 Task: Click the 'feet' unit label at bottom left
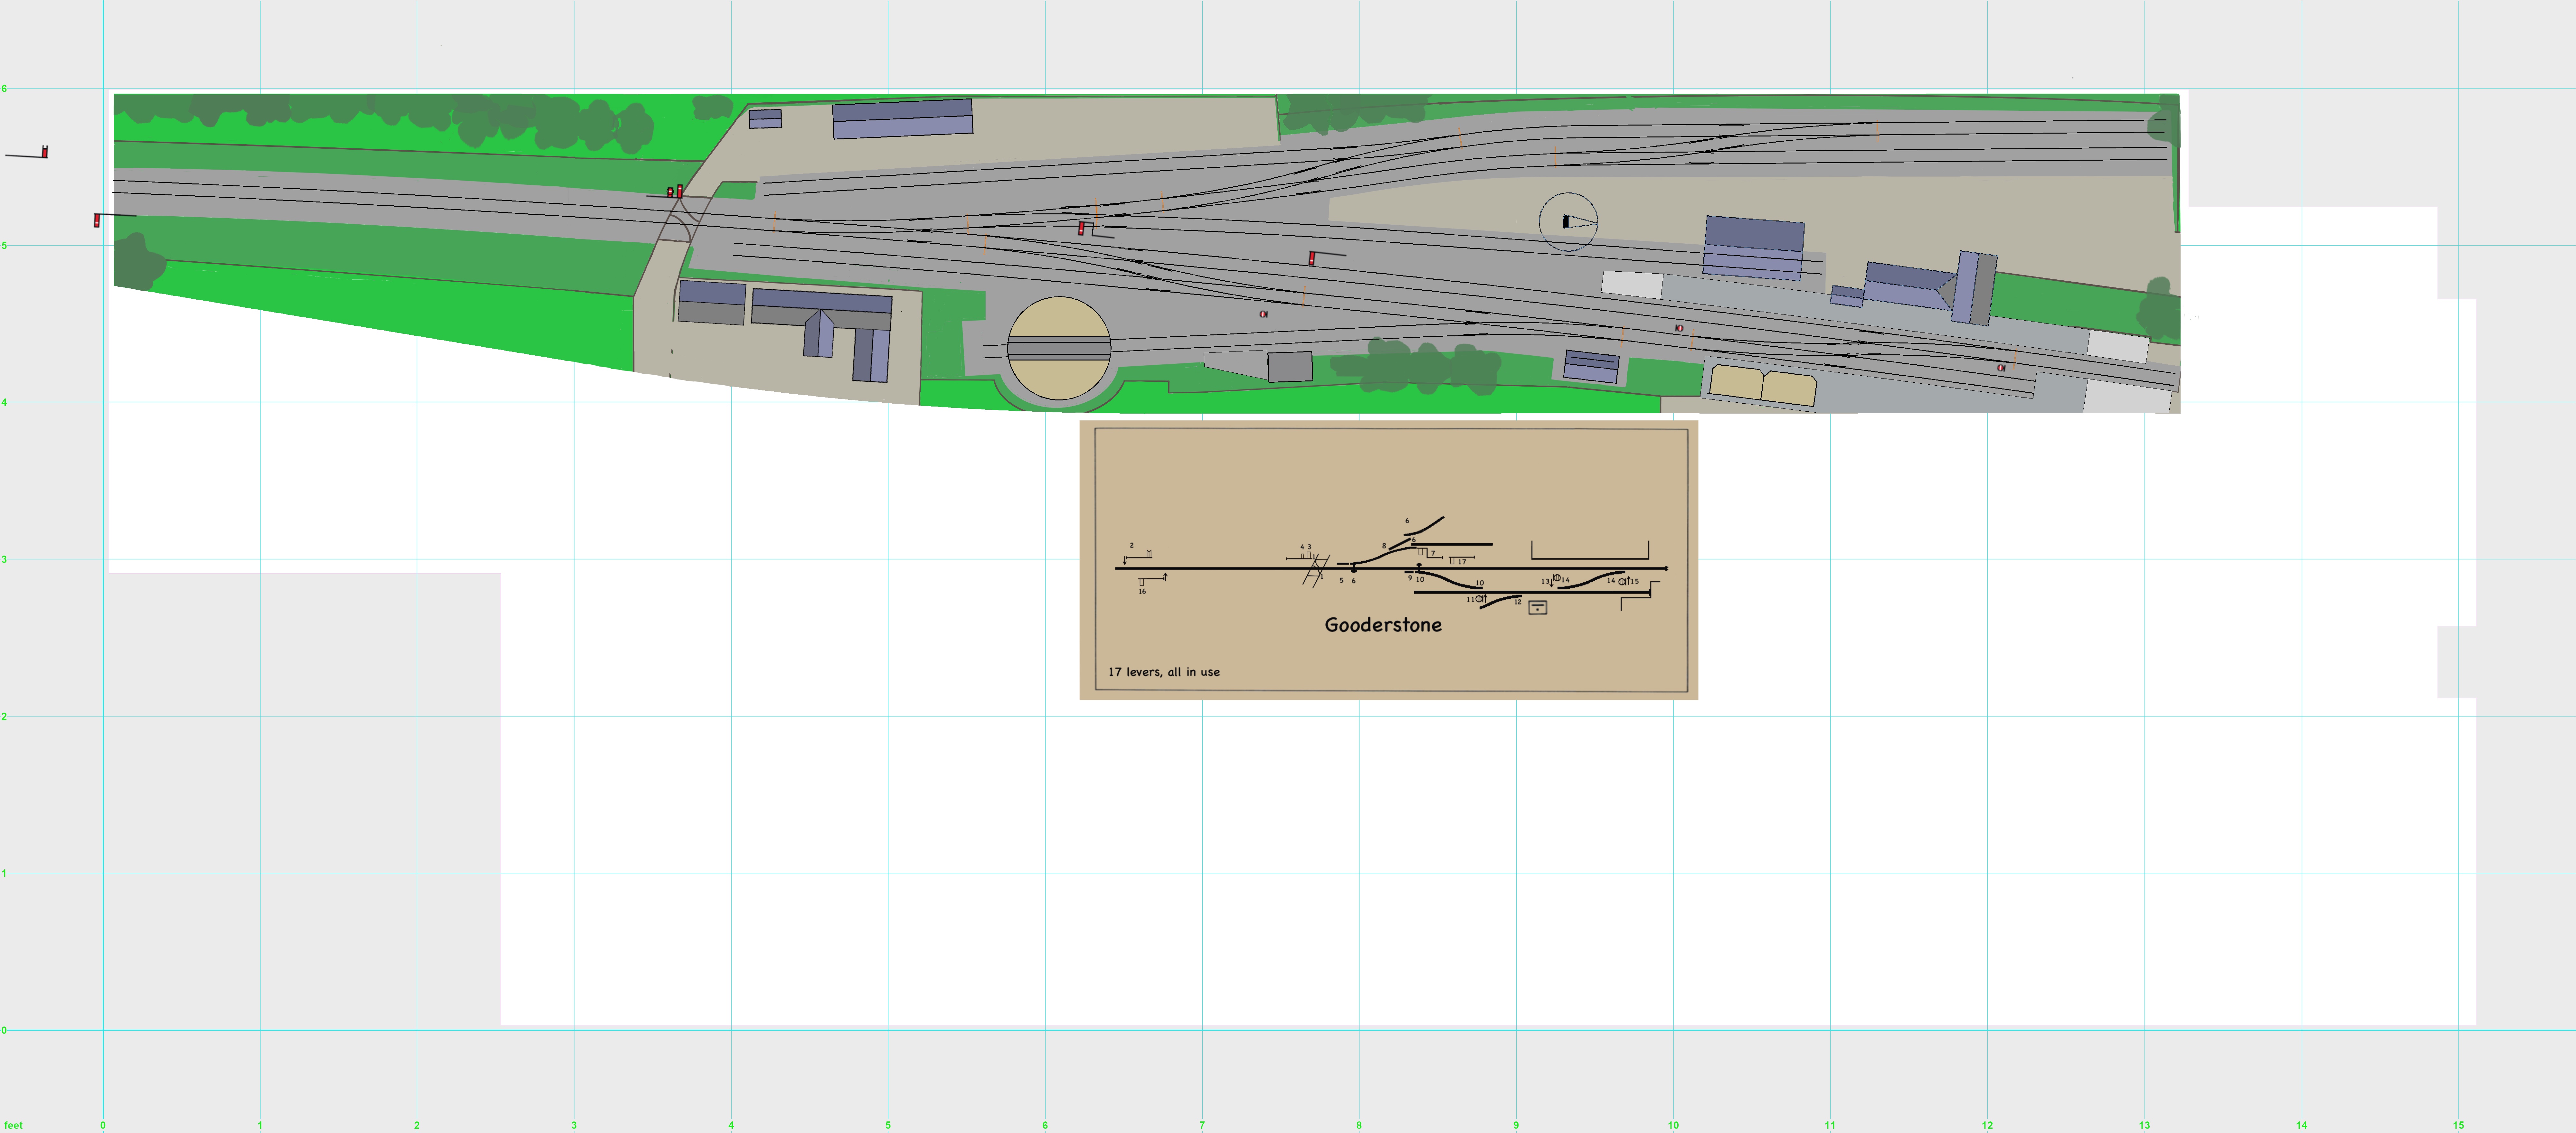pos(13,1125)
